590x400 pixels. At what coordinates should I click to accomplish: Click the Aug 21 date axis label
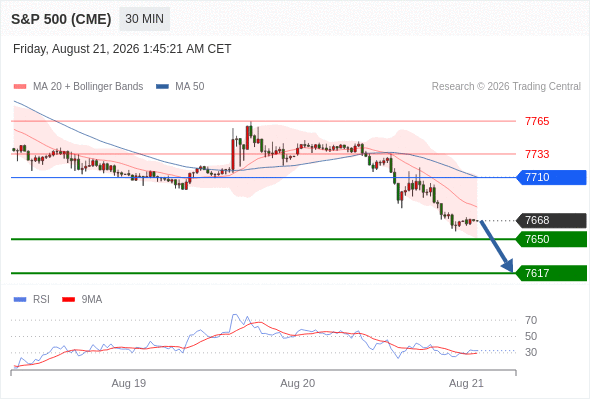pyautogui.click(x=466, y=383)
